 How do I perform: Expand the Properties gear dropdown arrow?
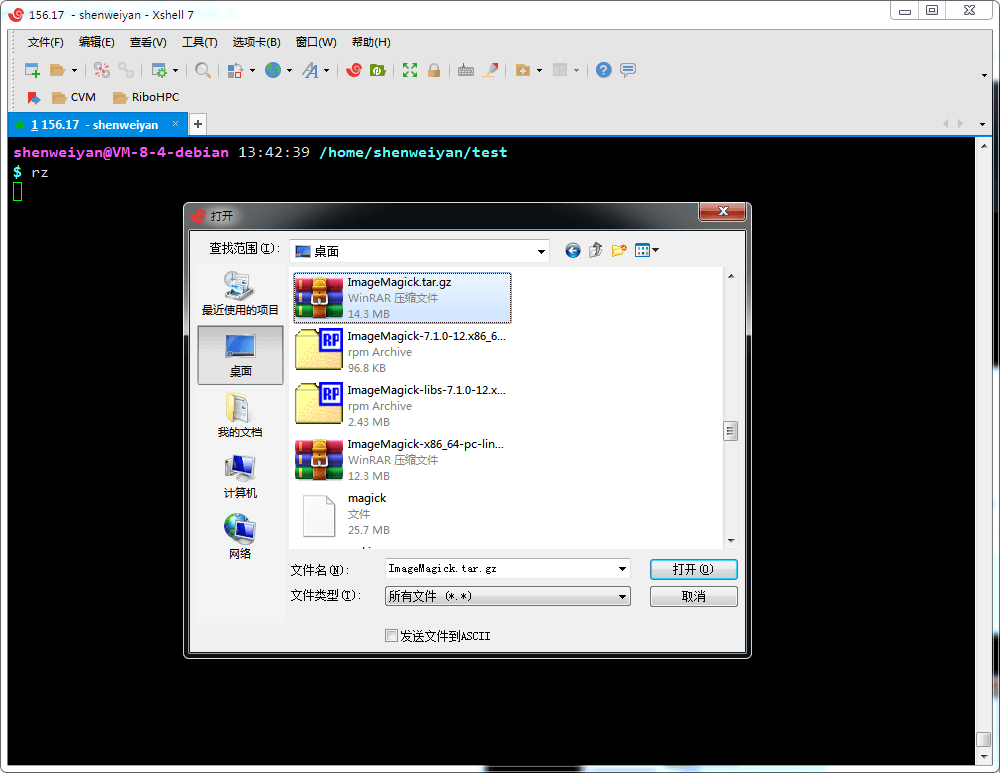pyautogui.click(x=175, y=70)
